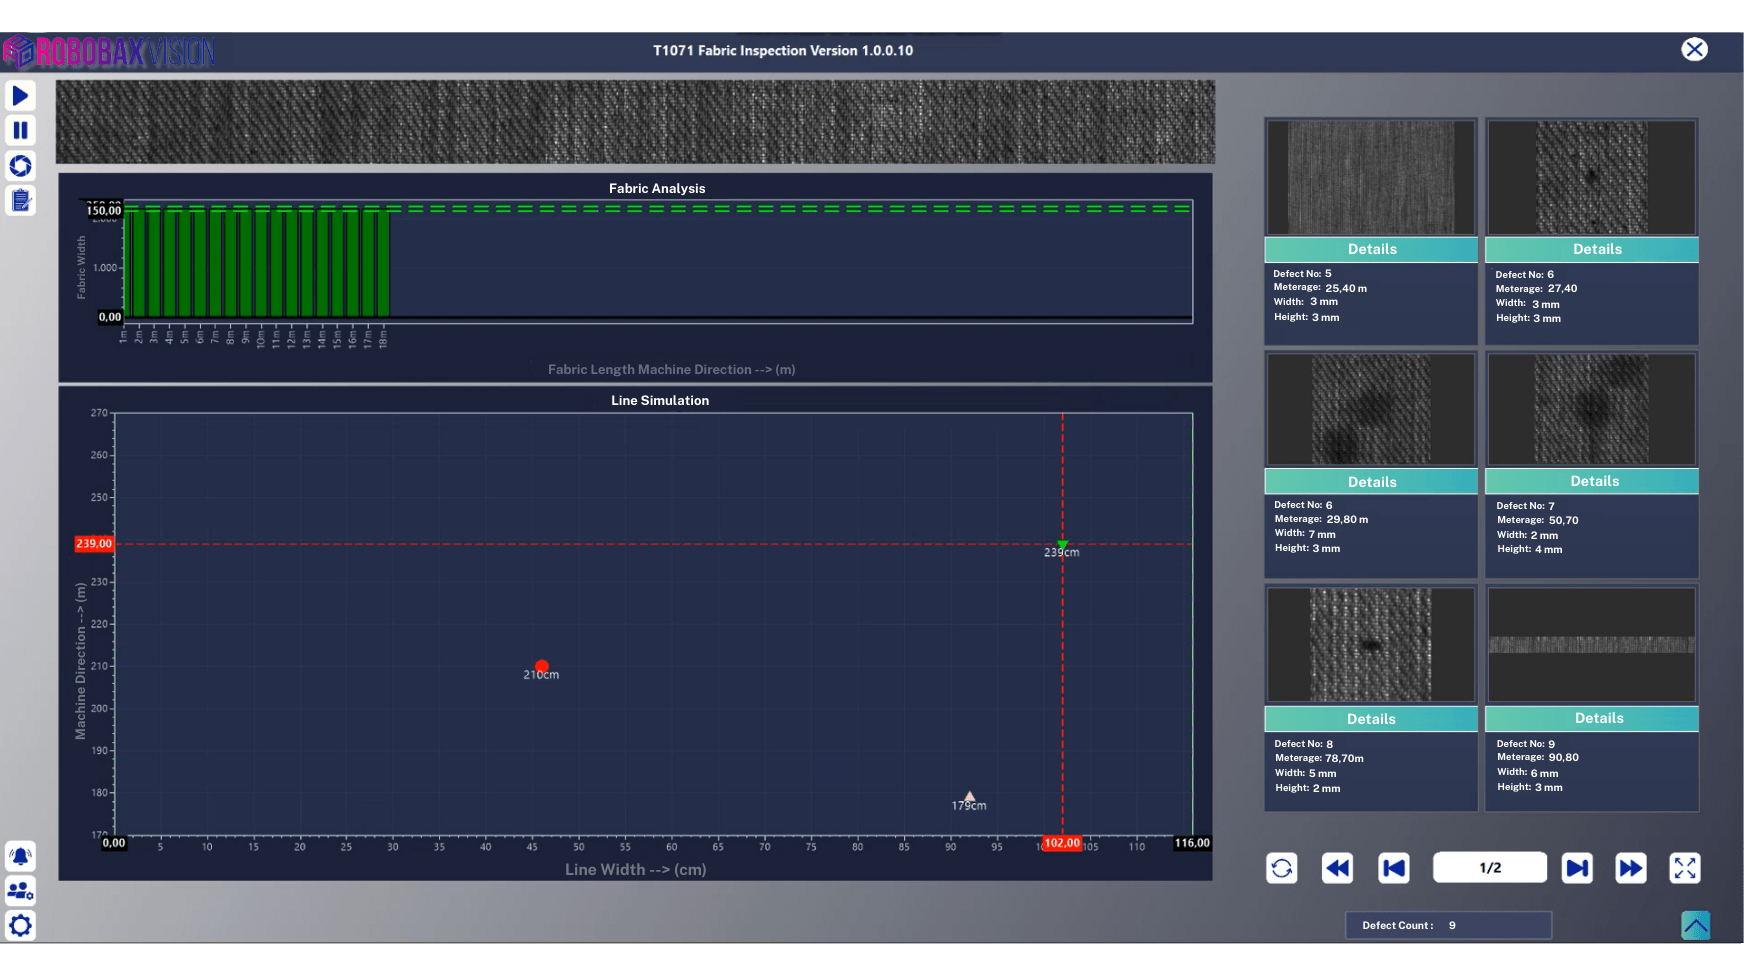Rewind defect pages with double-left arrows
The height and width of the screenshot is (976, 1744).
click(x=1337, y=868)
